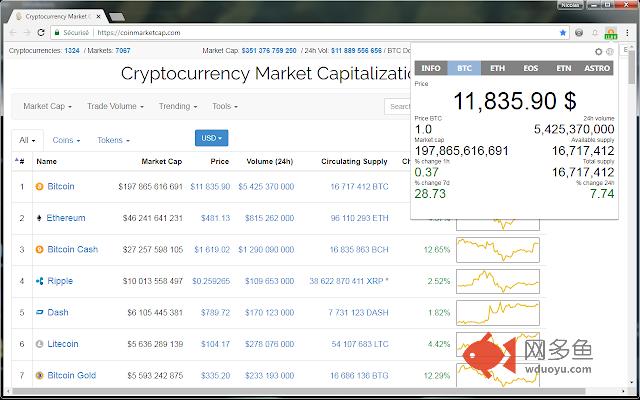640x400 pixels.
Task: Open the extension popup settings gear
Action: [598, 51]
